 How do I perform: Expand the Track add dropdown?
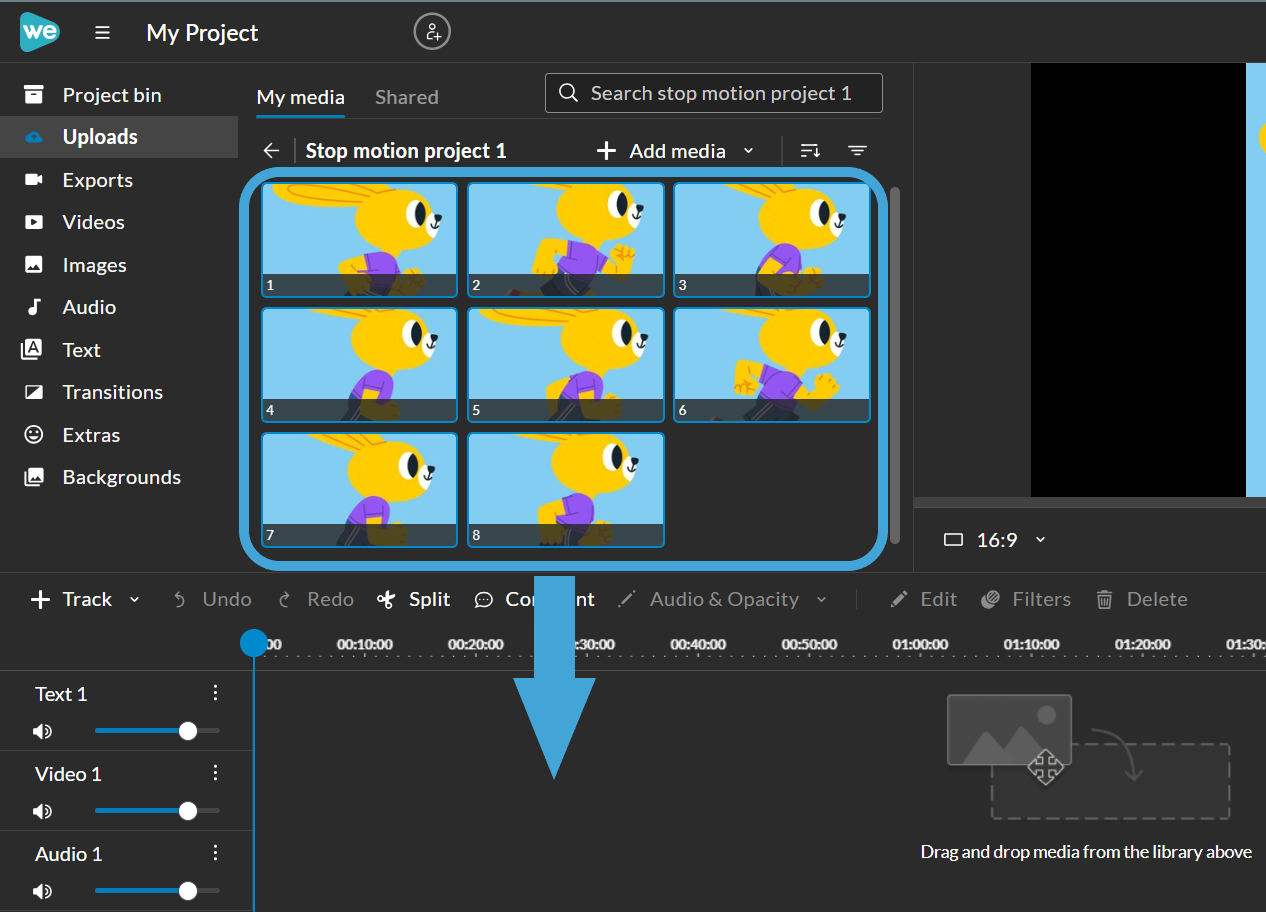[x=134, y=600]
